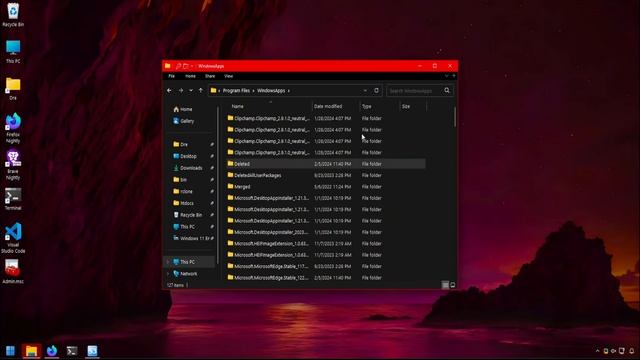640x360 pixels.
Task: Open the Windows Start menu
Action: pyautogui.click(x=11, y=351)
